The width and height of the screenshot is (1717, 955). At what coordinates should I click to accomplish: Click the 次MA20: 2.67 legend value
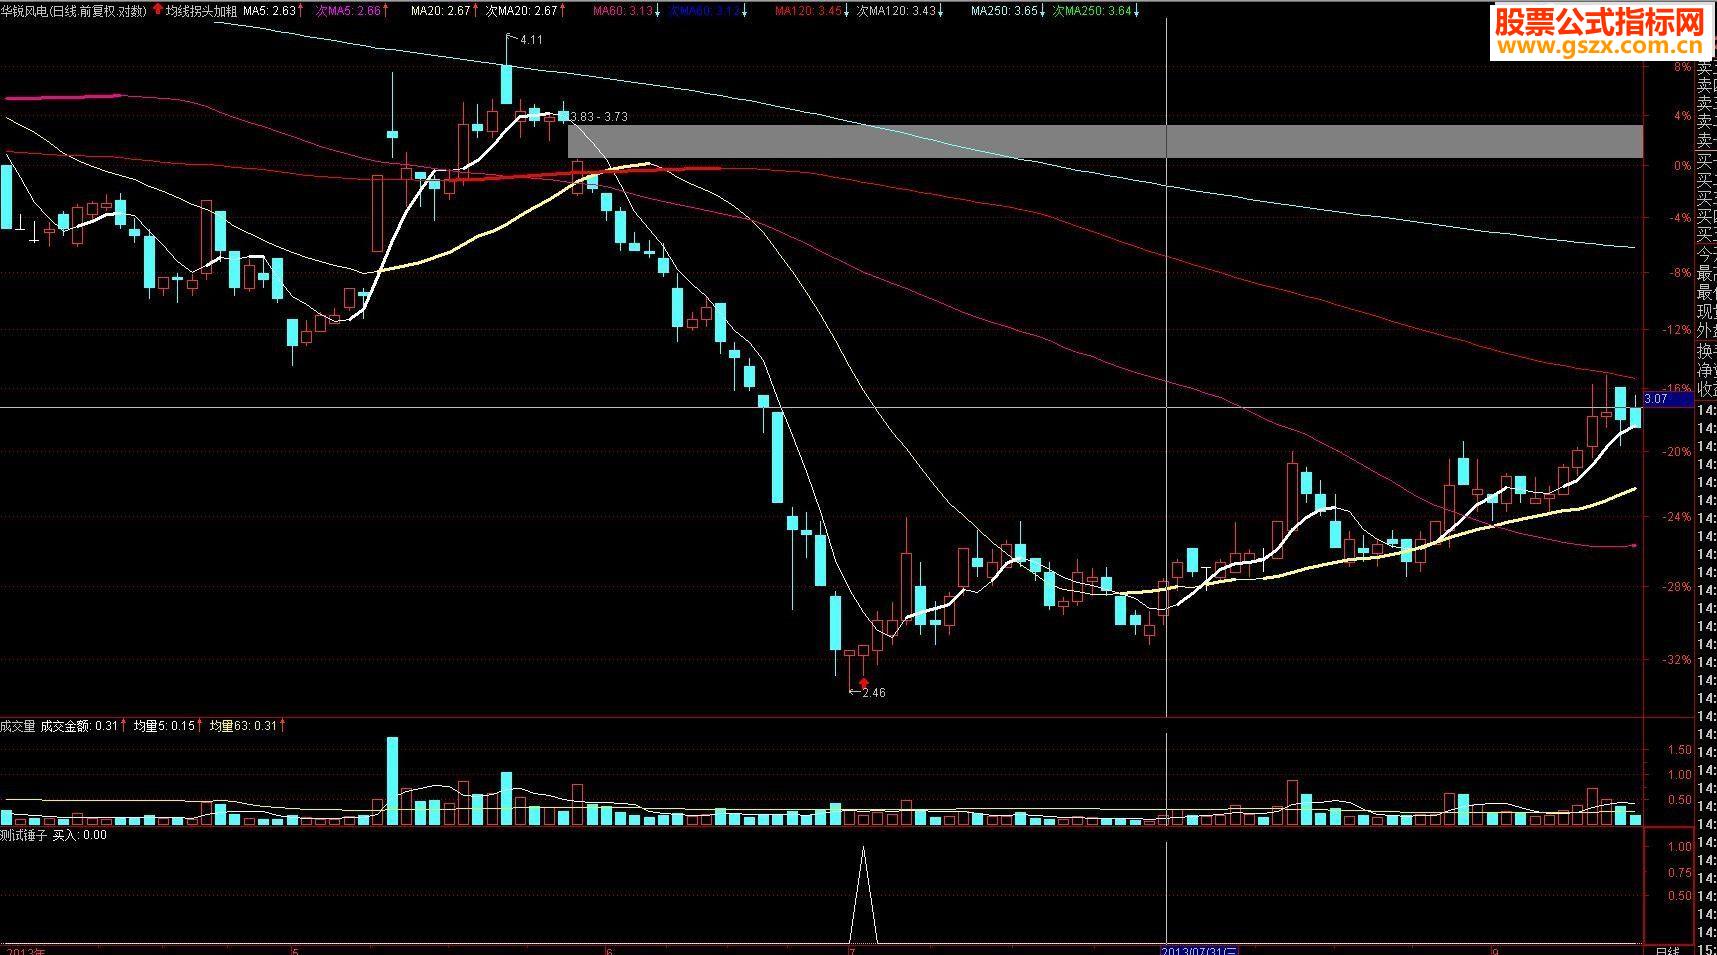tap(522, 11)
